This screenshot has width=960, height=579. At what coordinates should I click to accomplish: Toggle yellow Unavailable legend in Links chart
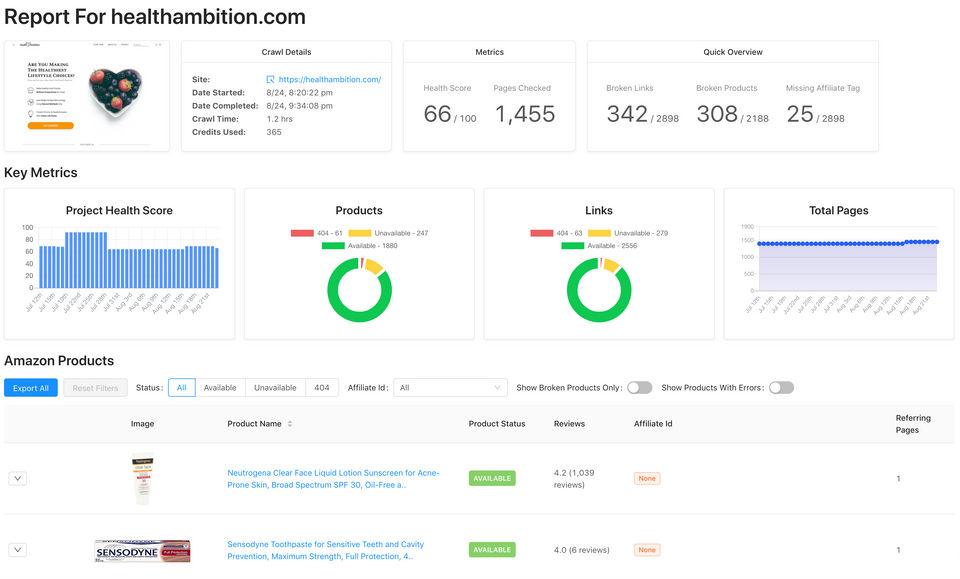(x=628, y=233)
